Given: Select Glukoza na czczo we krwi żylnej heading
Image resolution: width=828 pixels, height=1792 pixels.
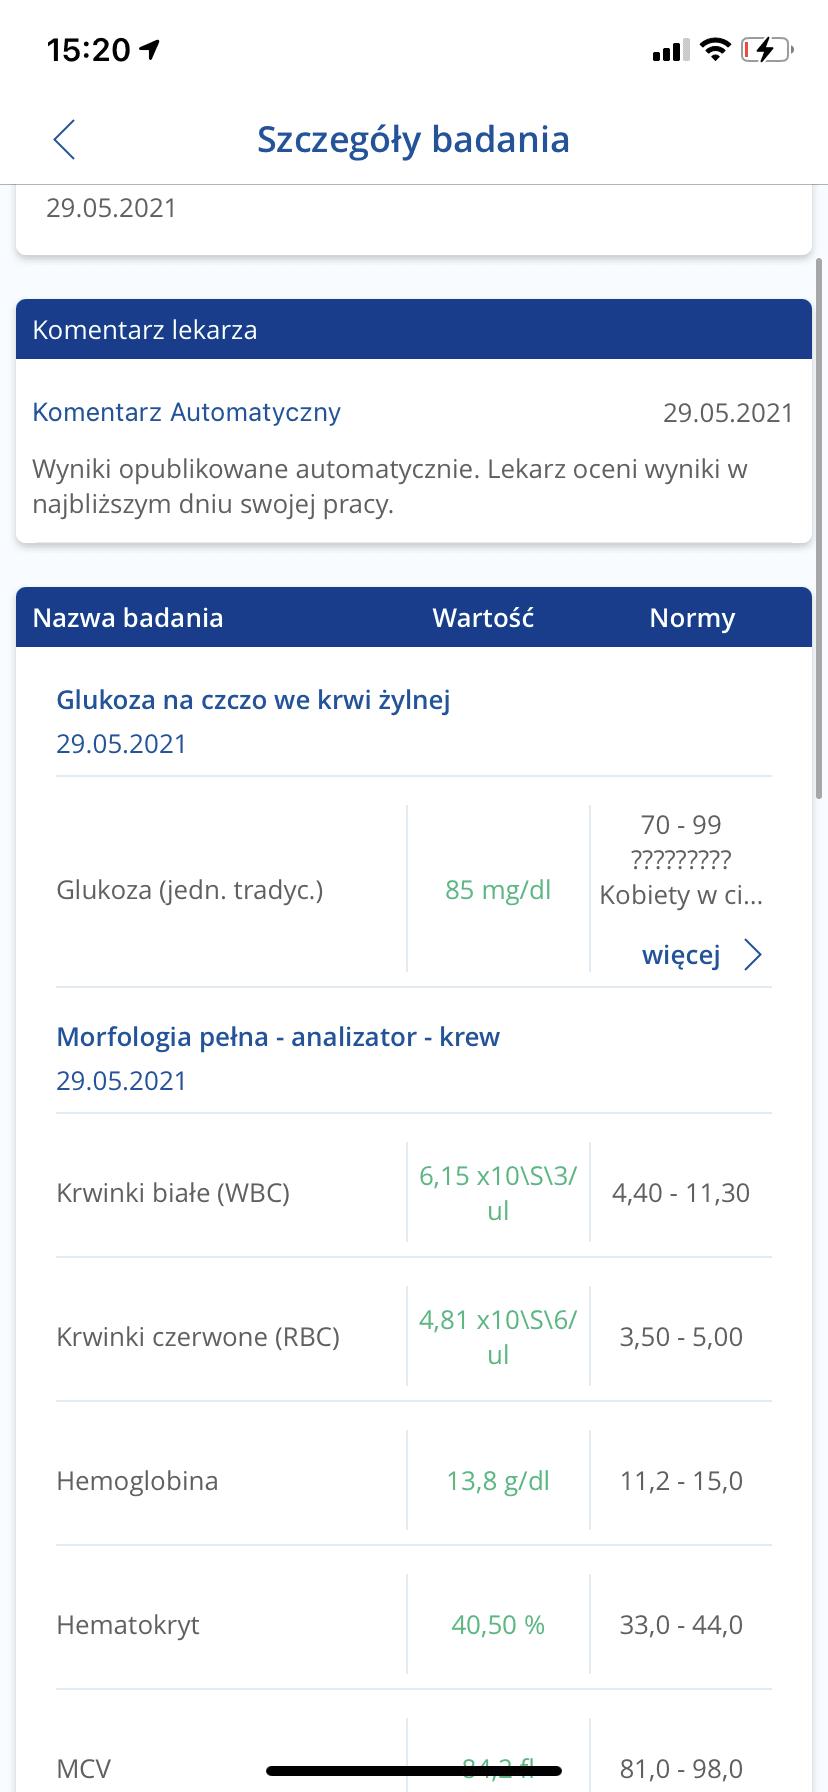Looking at the screenshot, I should pos(253,700).
